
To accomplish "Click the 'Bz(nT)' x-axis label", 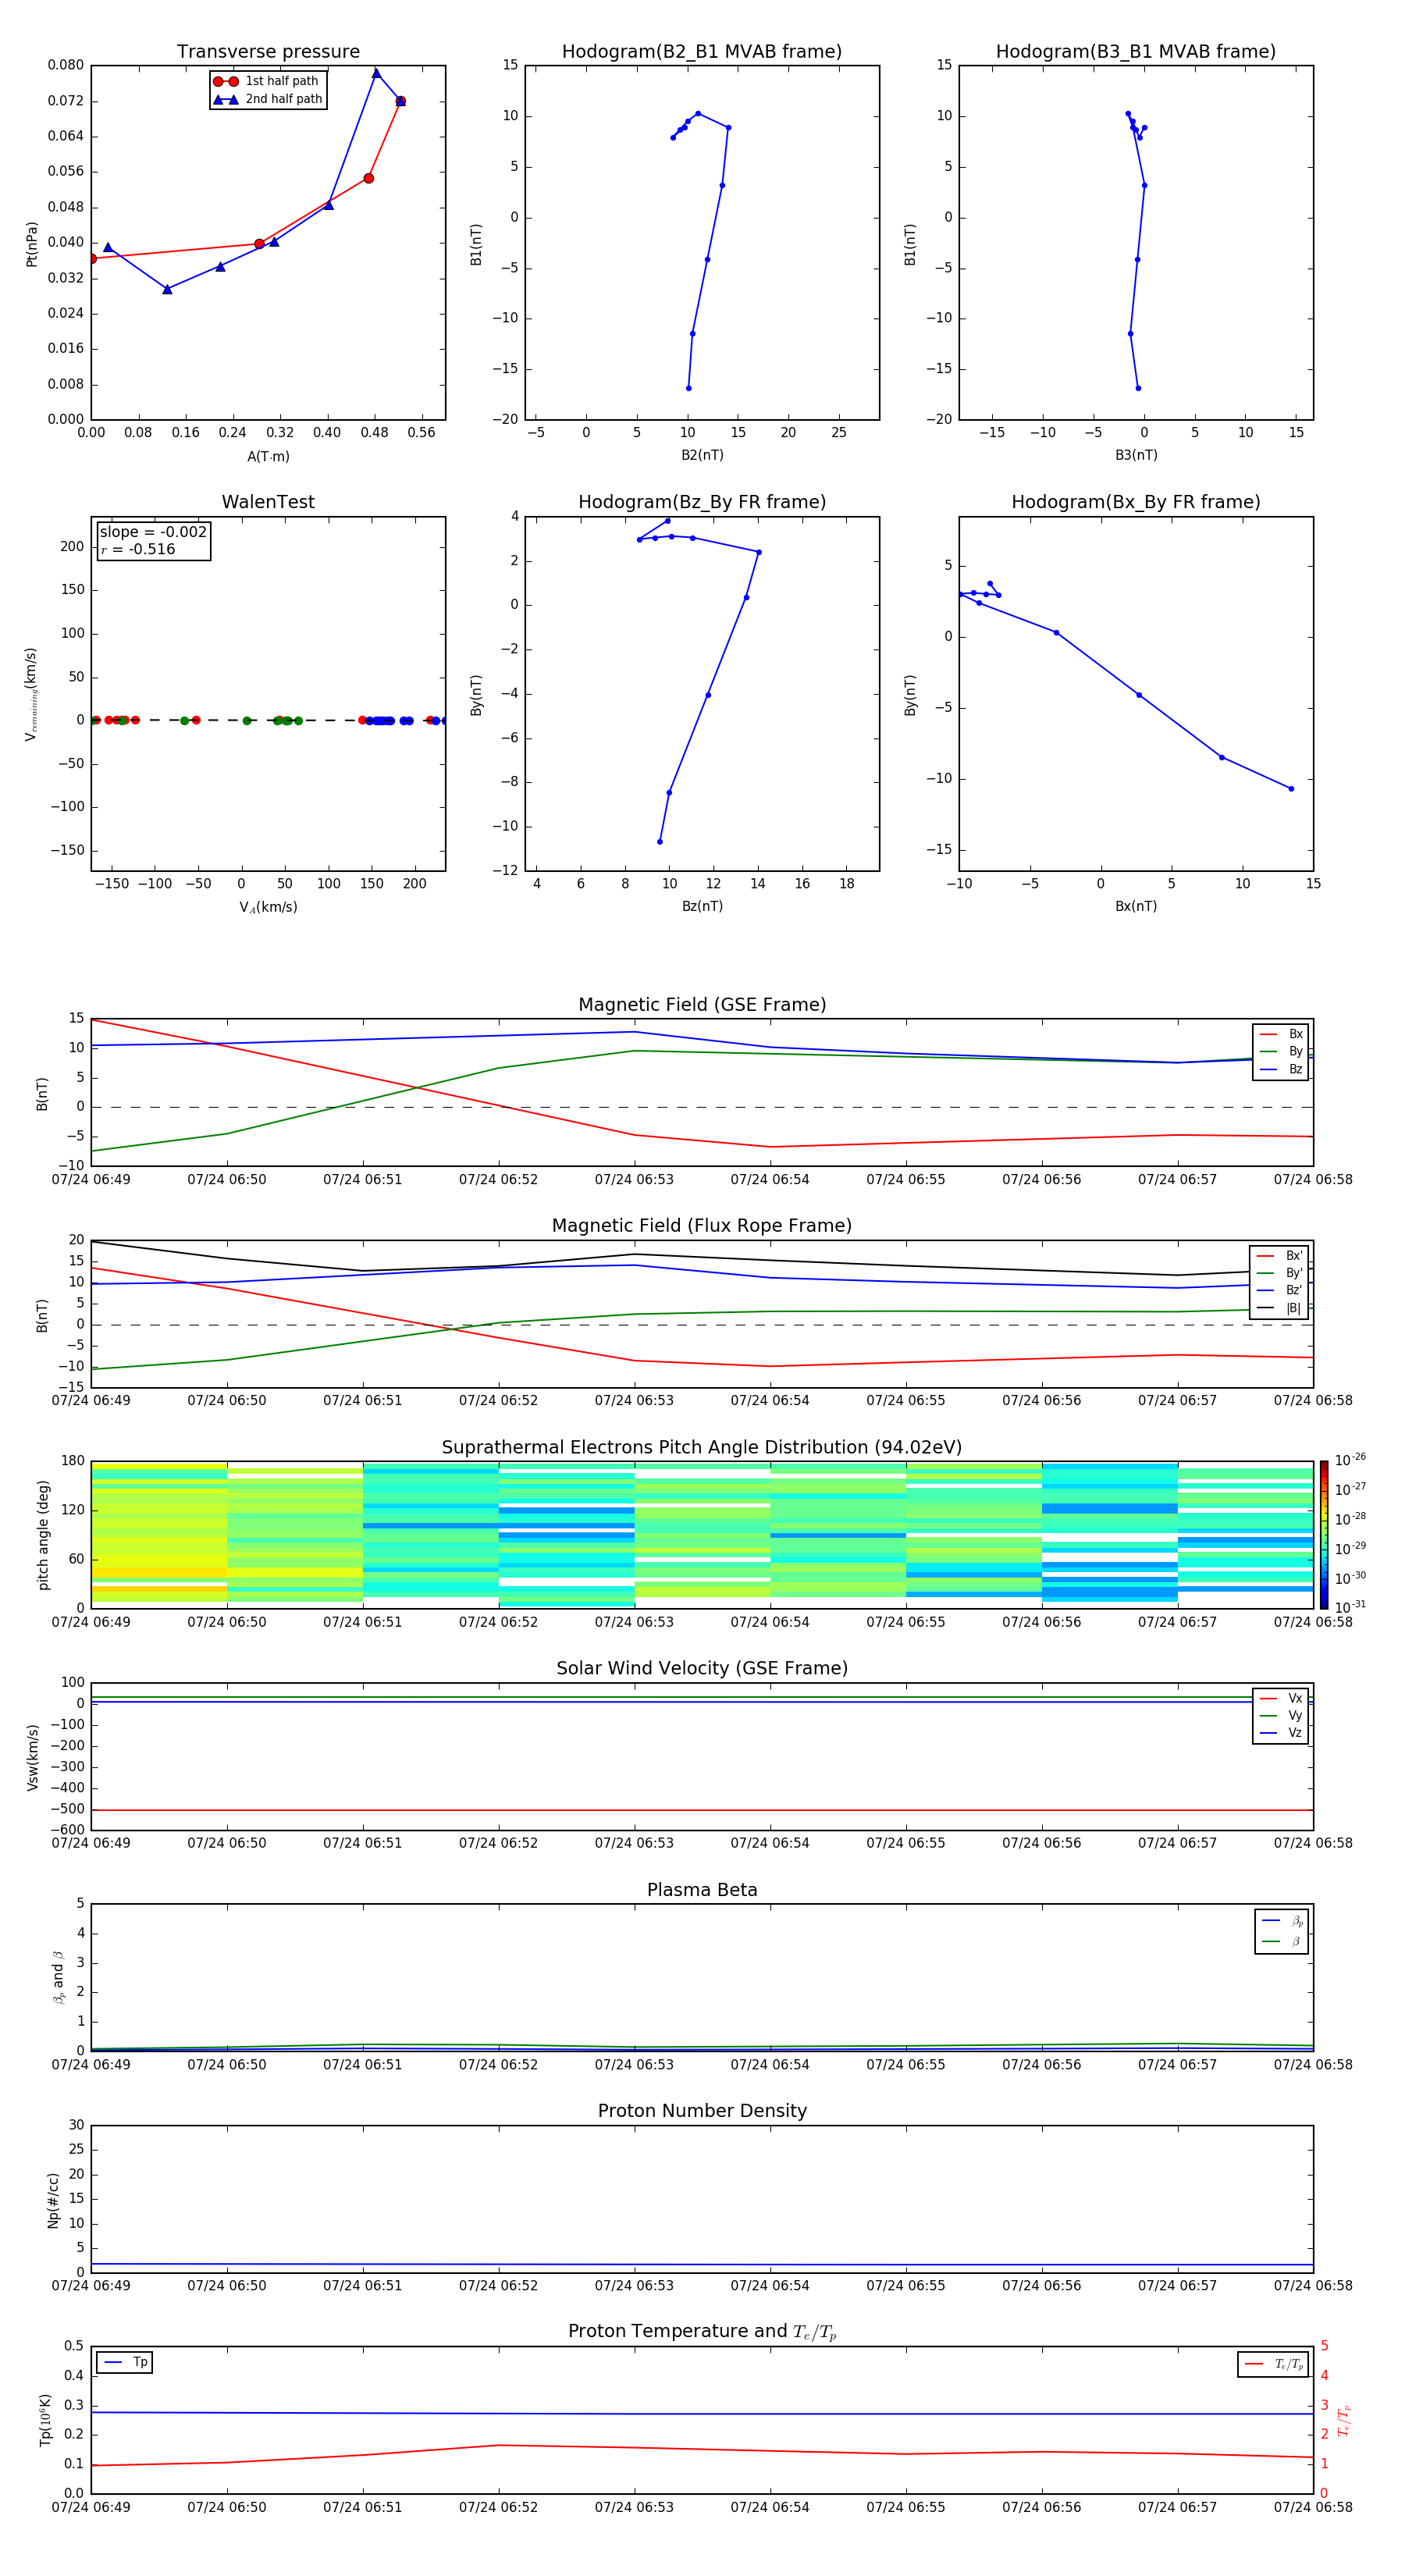I will pyautogui.click(x=702, y=906).
